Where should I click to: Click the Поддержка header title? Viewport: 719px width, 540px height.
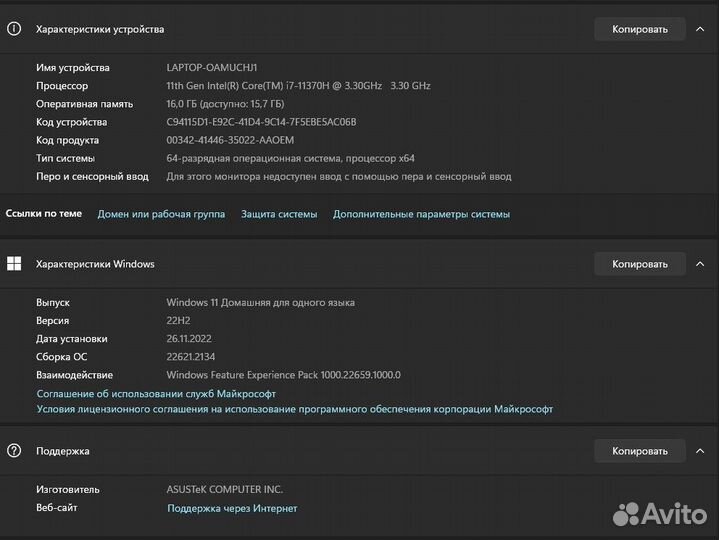coord(63,451)
